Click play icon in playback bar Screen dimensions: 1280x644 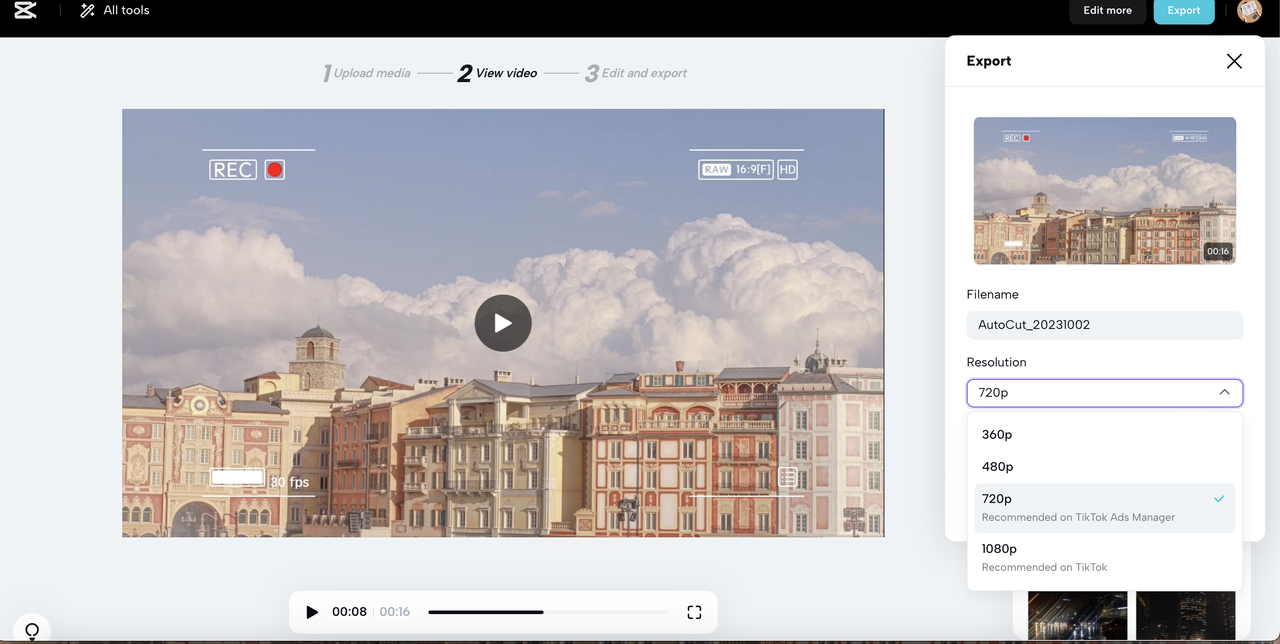coord(312,612)
